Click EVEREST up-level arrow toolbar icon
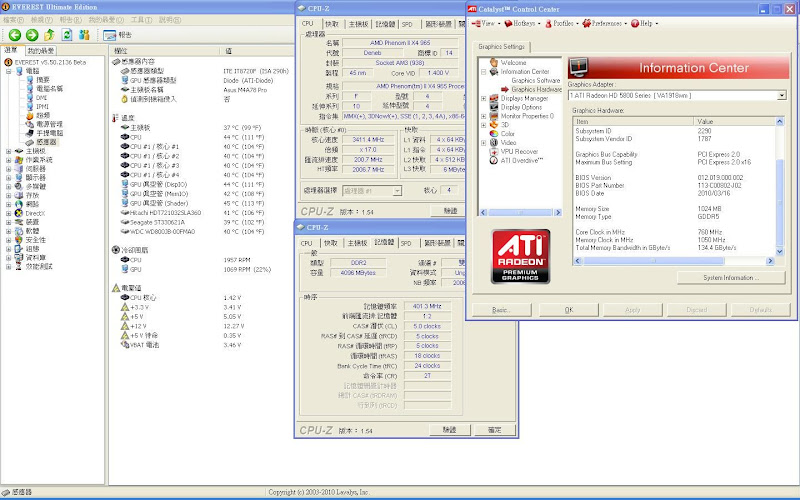This screenshot has width=800, height=500. pos(49,35)
